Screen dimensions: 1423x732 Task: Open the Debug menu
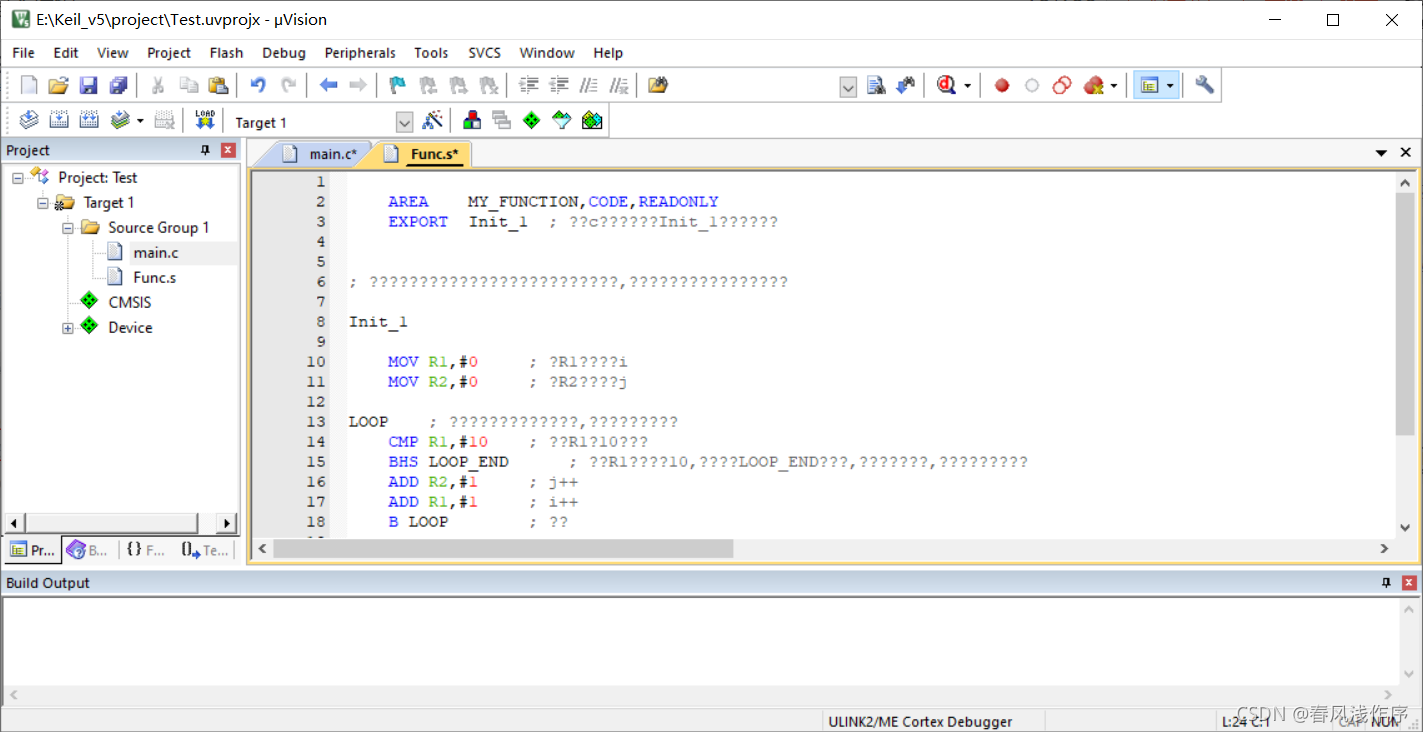pos(284,53)
